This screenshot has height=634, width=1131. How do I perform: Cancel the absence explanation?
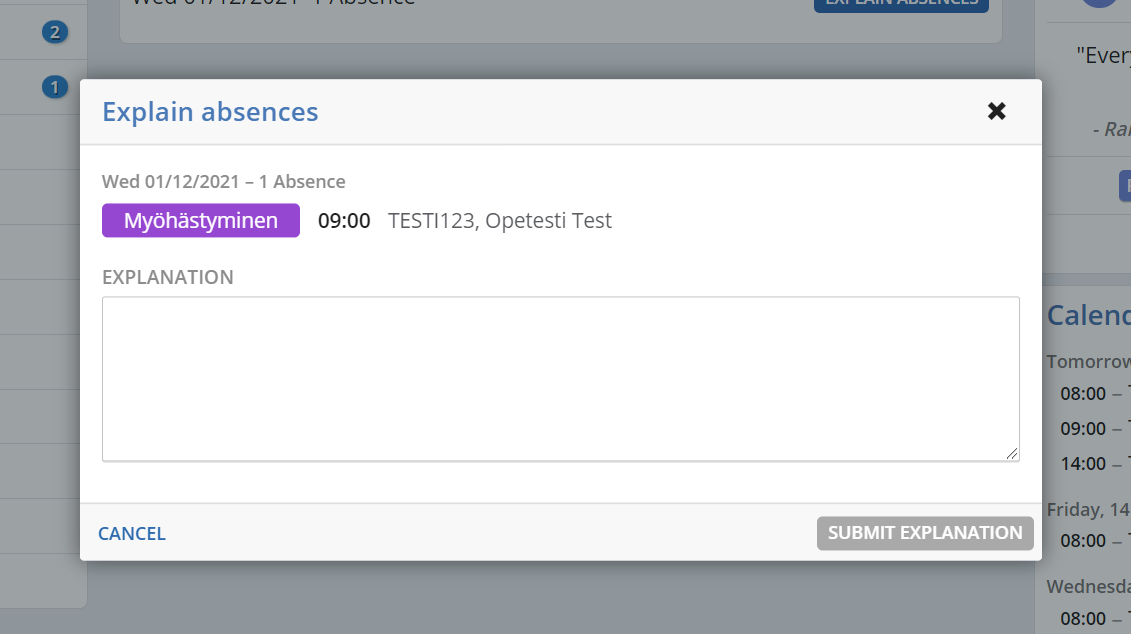(132, 534)
